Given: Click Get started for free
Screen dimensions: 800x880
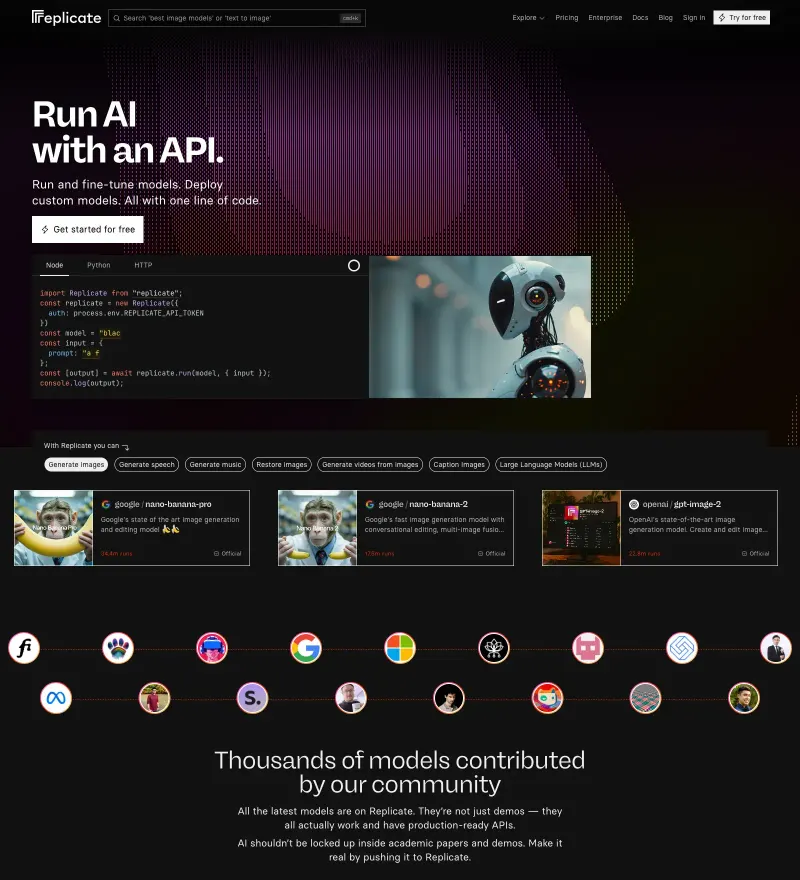Looking at the screenshot, I should (88, 230).
